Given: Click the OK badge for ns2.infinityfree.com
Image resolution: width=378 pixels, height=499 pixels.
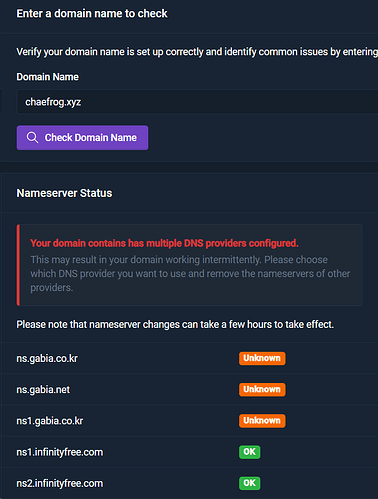Looking at the screenshot, I should pyautogui.click(x=249, y=483).
